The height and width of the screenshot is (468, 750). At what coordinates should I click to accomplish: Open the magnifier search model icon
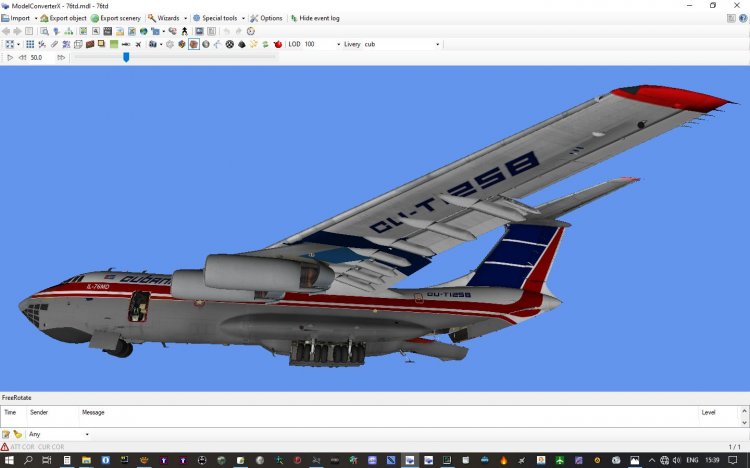(x=44, y=31)
